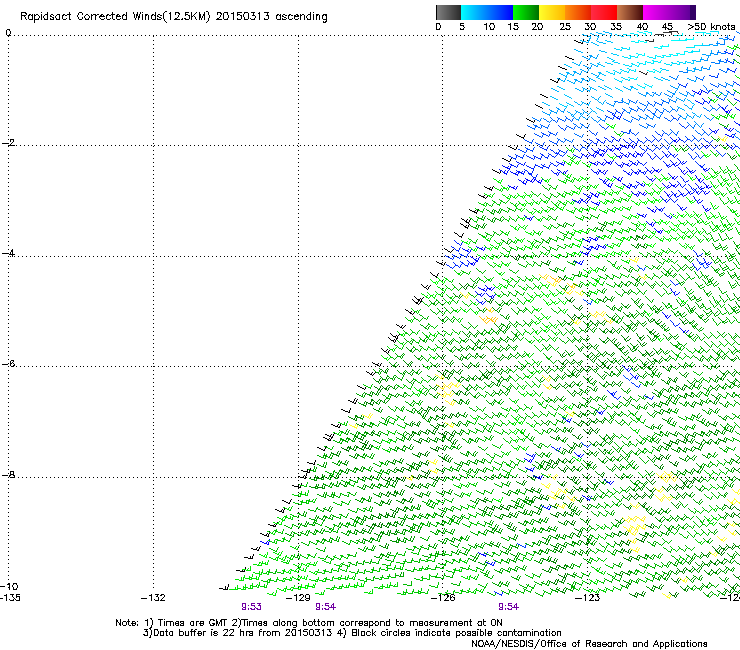This screenshot has width=740, height=650.
Task: Click the legend label 40
Action: [x=642, y=27]
